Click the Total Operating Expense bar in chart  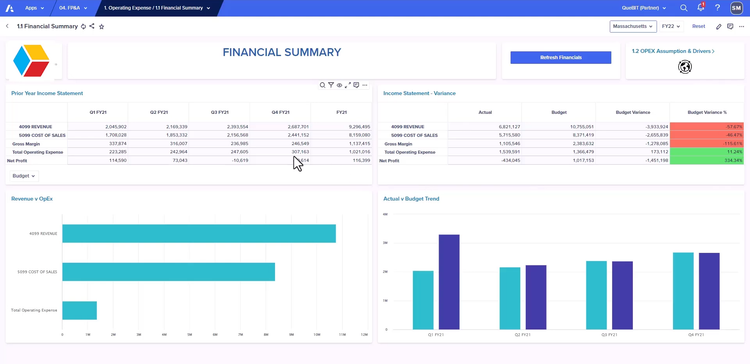(79, 310)
